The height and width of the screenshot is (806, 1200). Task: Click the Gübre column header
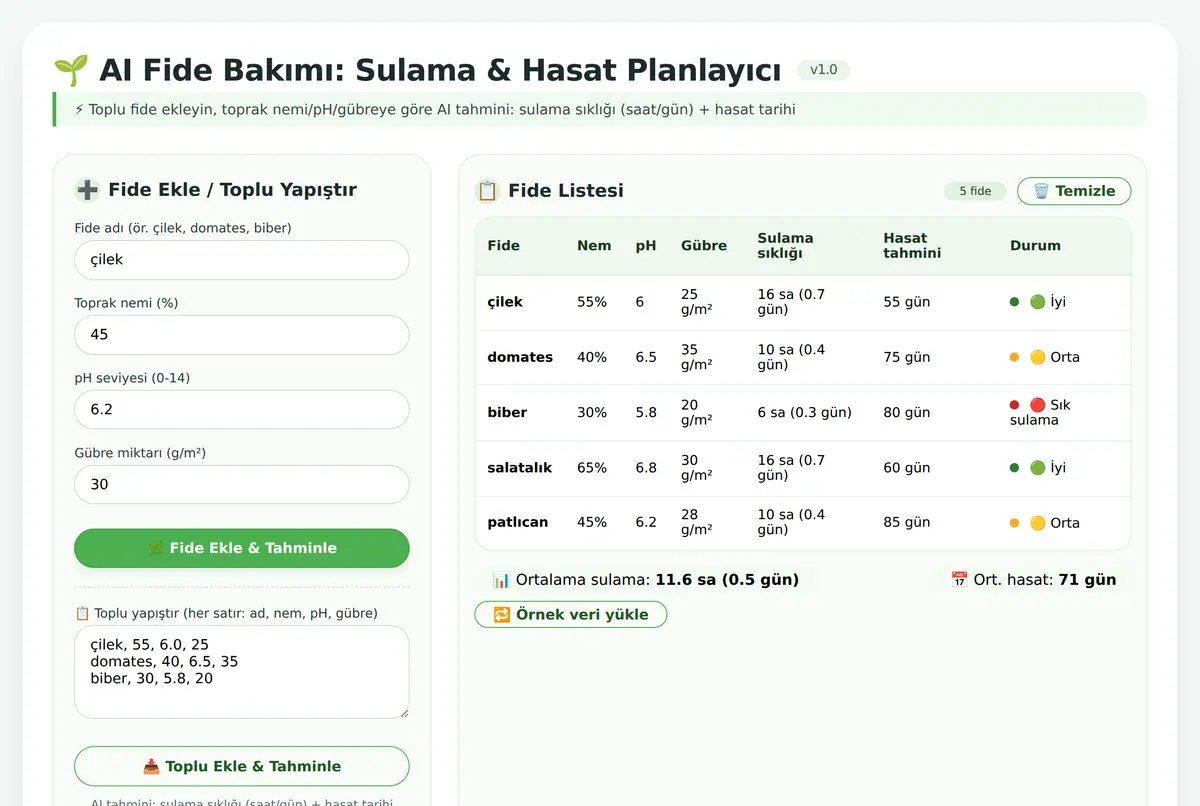(x=704, y=245)
